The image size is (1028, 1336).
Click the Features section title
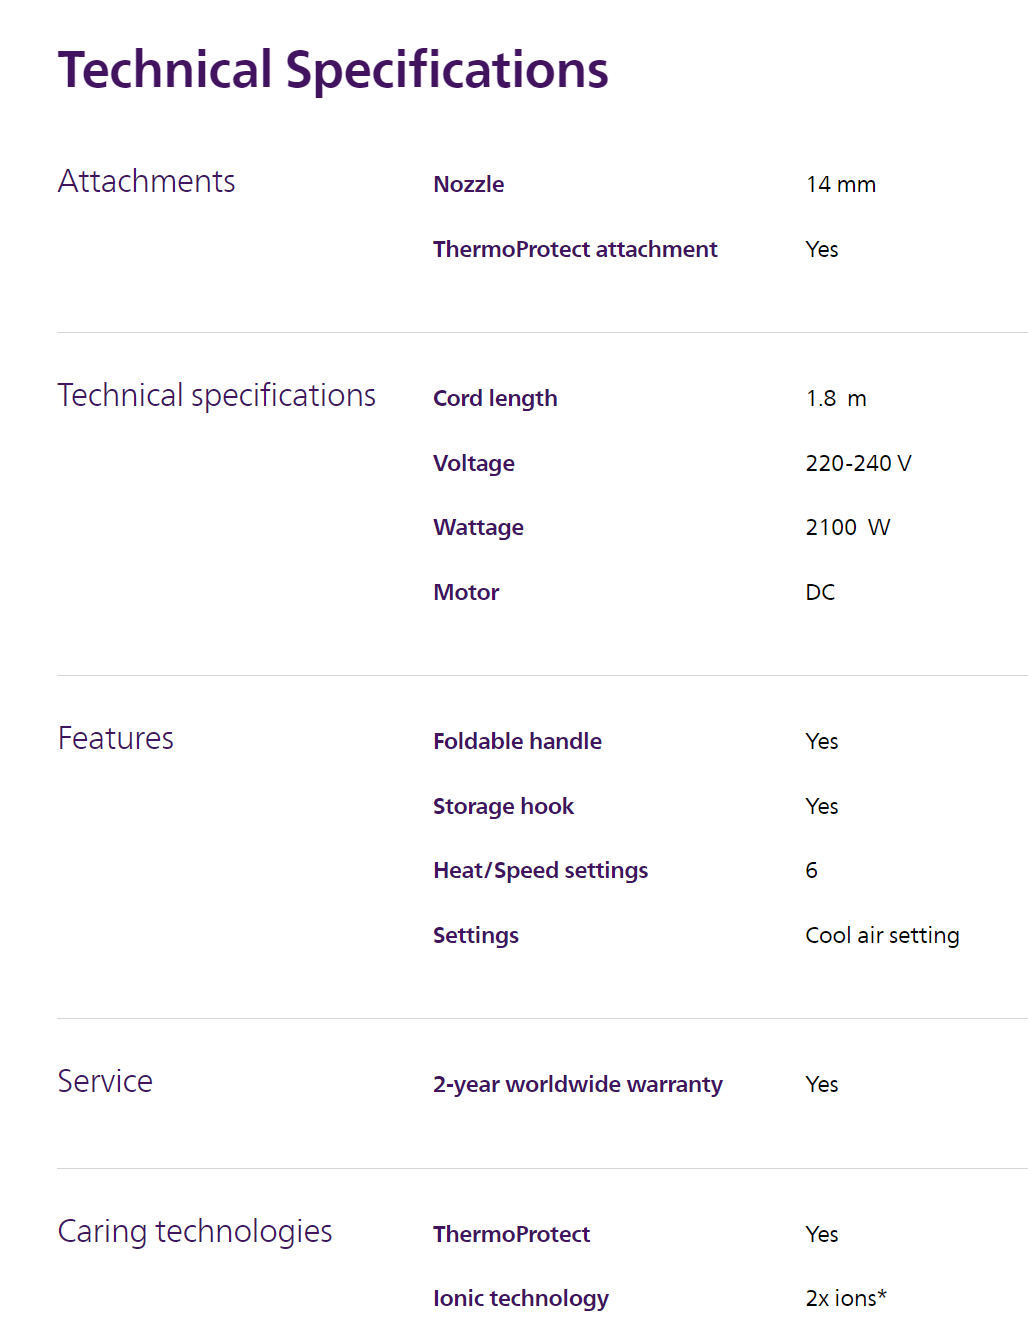coord(116,738)
